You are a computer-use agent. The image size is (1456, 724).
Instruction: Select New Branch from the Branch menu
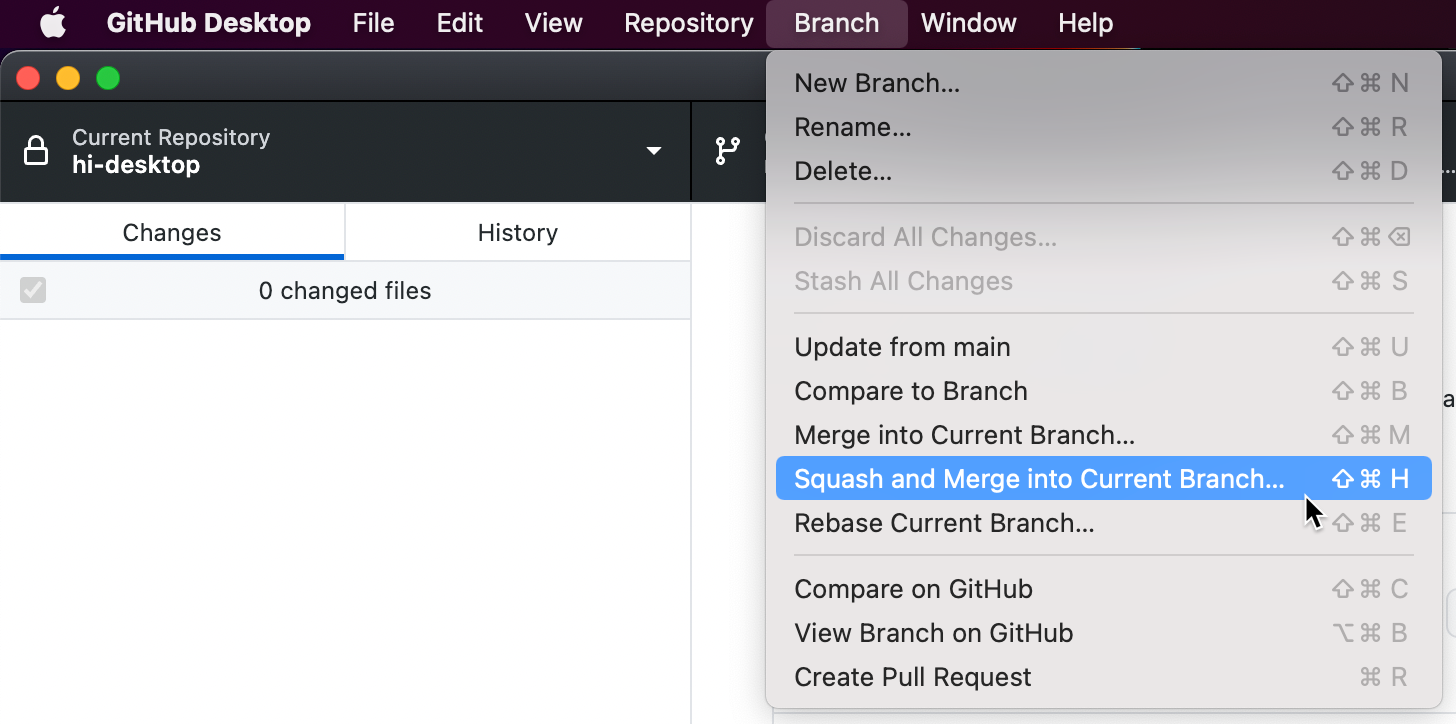pyautogui.click(x=877, y=83)
